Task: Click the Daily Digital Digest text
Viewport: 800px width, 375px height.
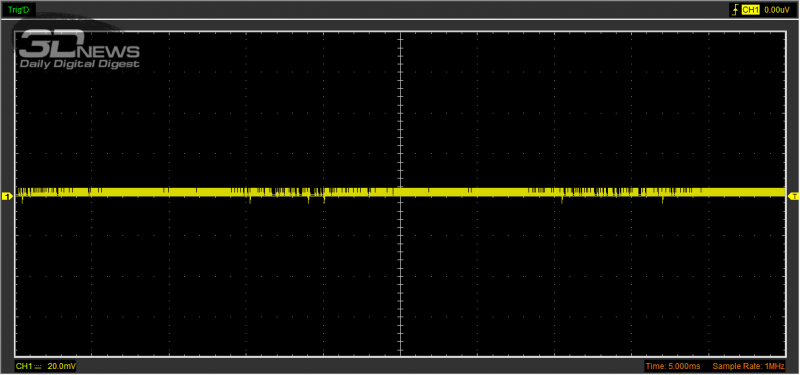Action: [79, 64]
